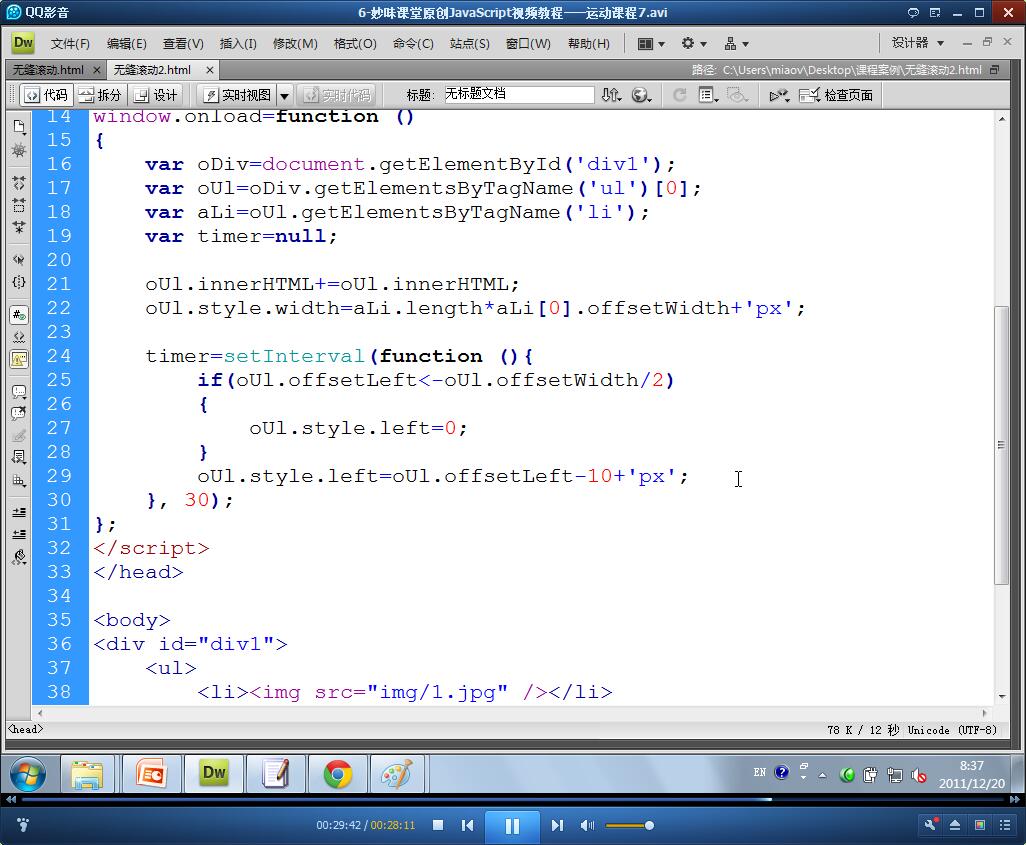The height and width of the screenshot is (845, 1026).
Task: Open the site management dropdown icon
Action: [736, 44]
